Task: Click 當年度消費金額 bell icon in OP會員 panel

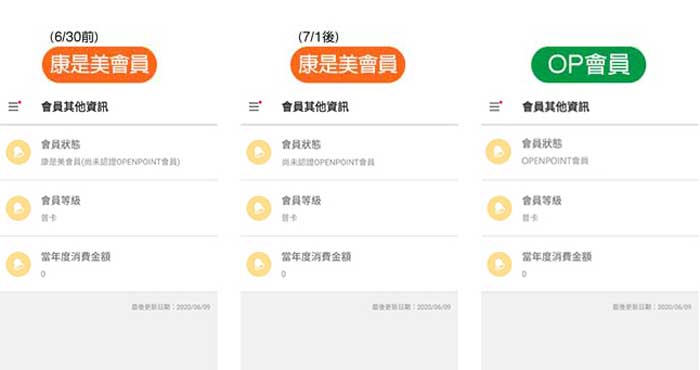Action: (x=499, y=264)
